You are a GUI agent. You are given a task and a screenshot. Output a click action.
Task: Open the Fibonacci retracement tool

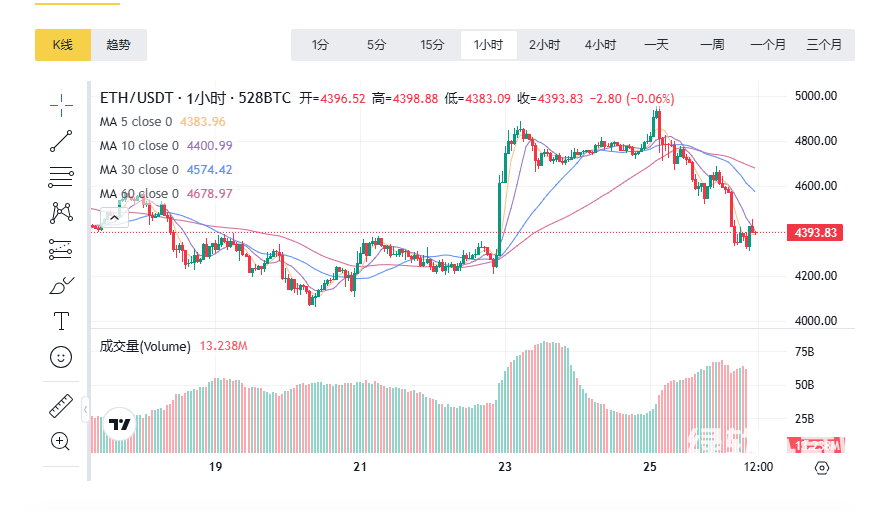(61, 177)
